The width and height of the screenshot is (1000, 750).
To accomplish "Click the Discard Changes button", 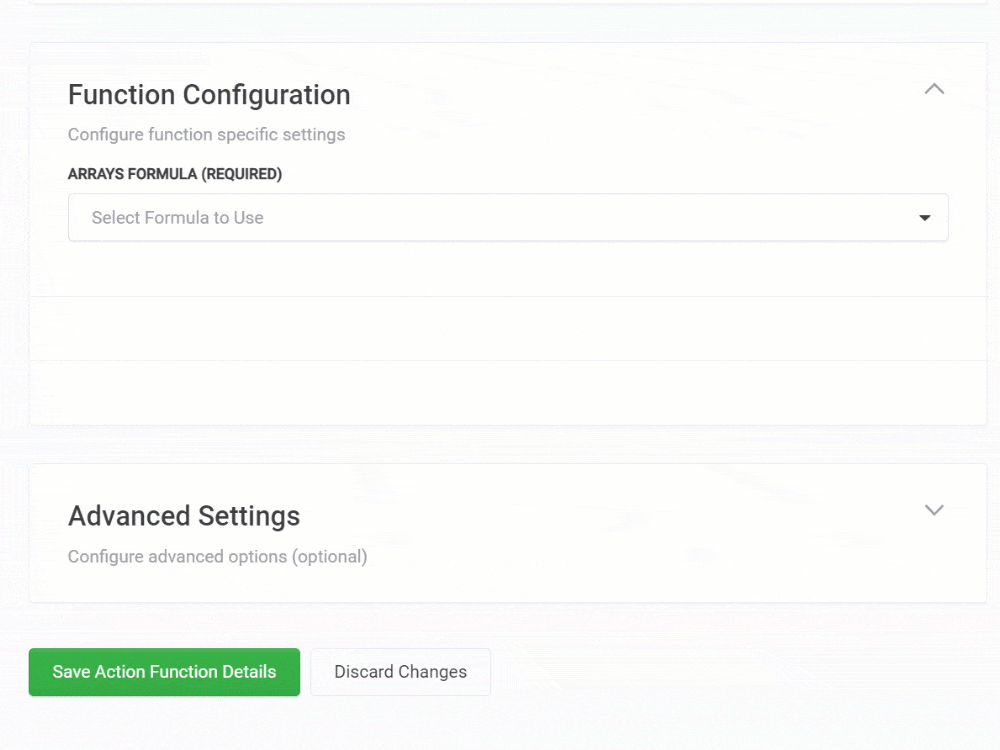I will (x=400, y=672).
